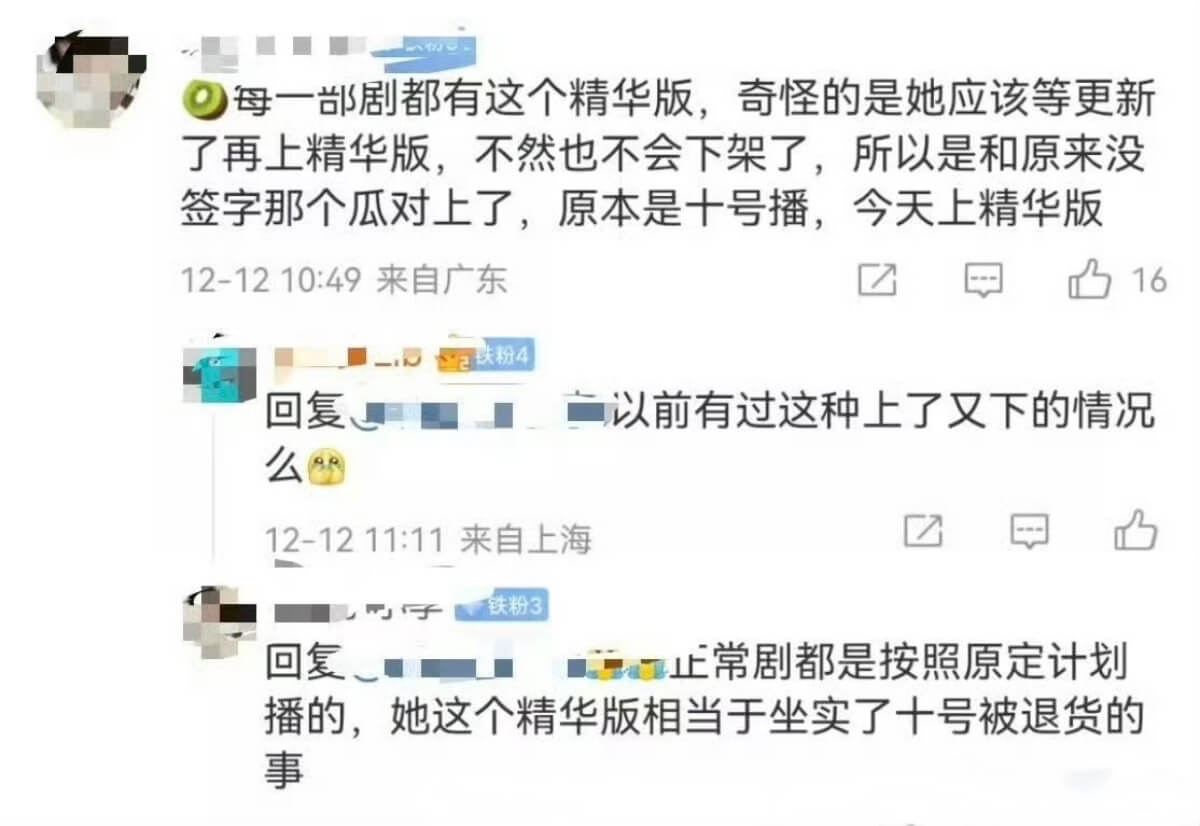This screenshot has height=826, width=1200.
Task: Open the top commenter's pixelated avatar
Action: [x=90, y=77]
